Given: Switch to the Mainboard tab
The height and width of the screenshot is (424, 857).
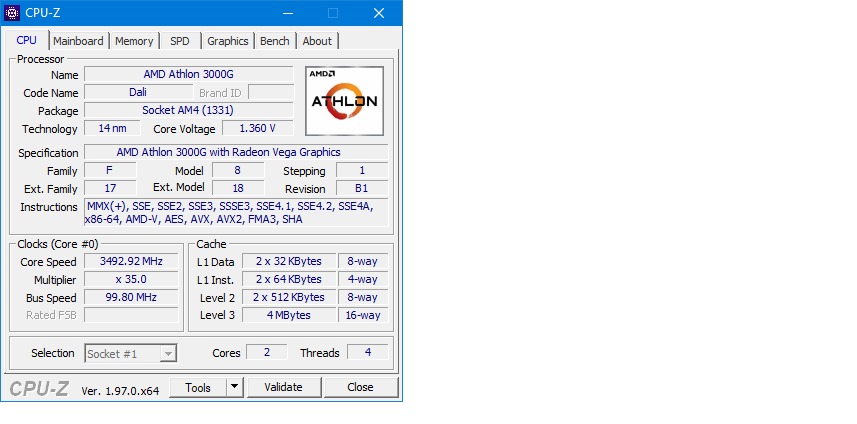Looking at the screenshot, I should point(78,41).
